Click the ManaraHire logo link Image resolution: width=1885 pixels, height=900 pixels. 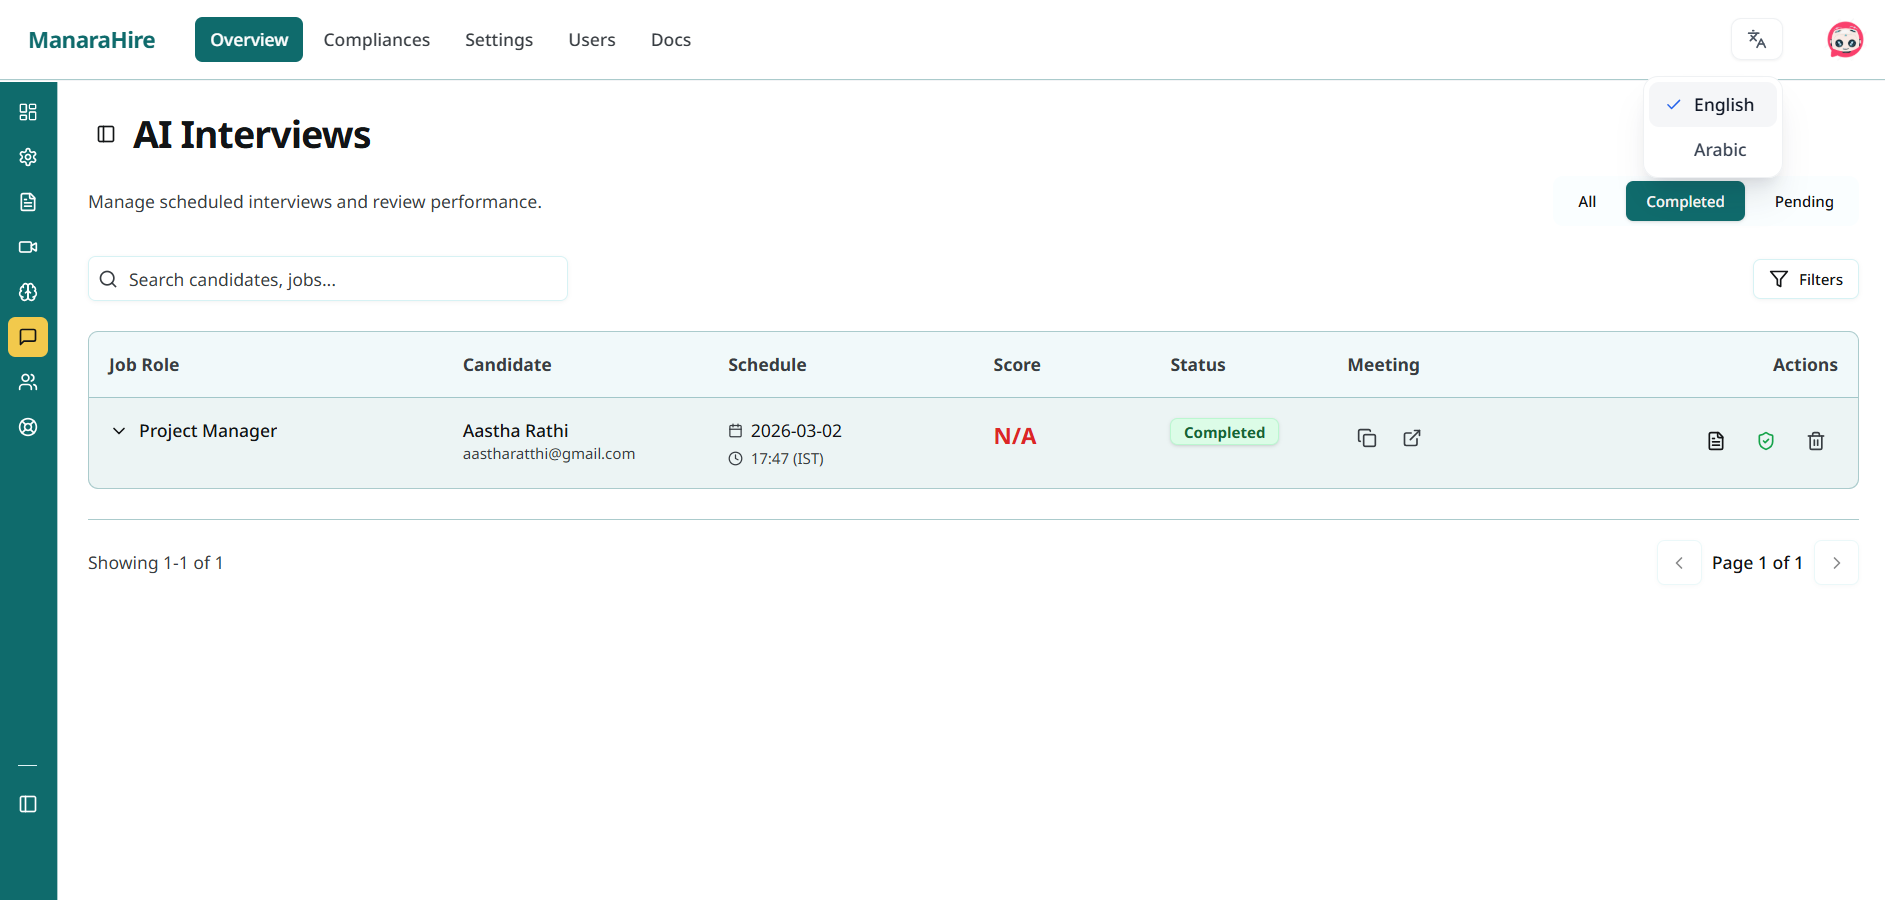92,40
